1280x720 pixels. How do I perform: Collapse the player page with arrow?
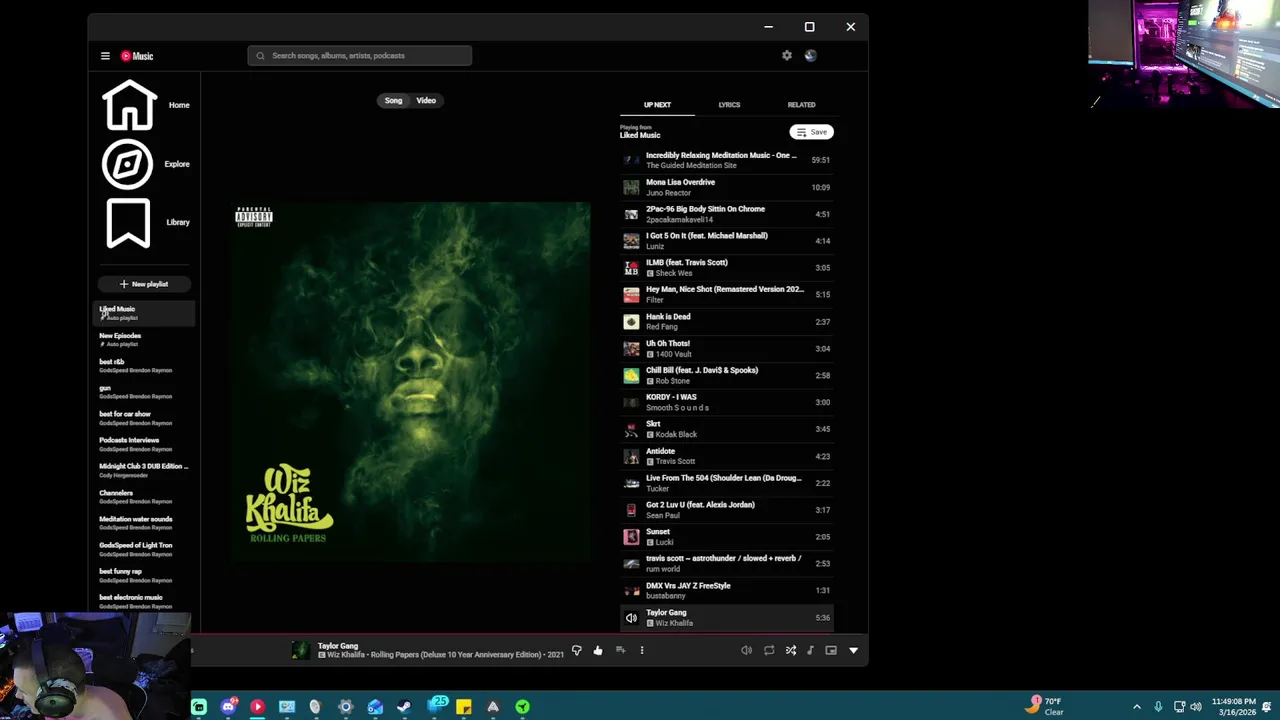(x=853, y=650)
